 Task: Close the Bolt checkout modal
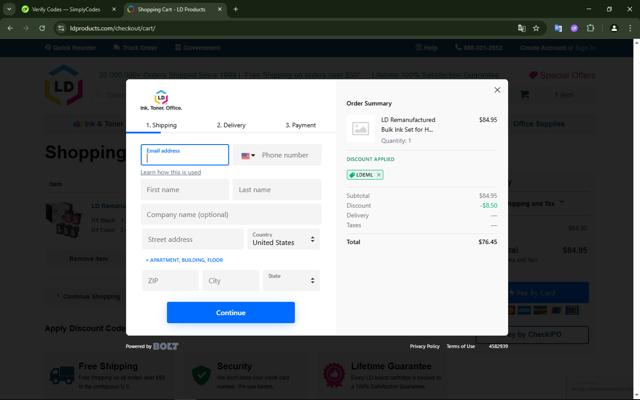tap(497, 90)
